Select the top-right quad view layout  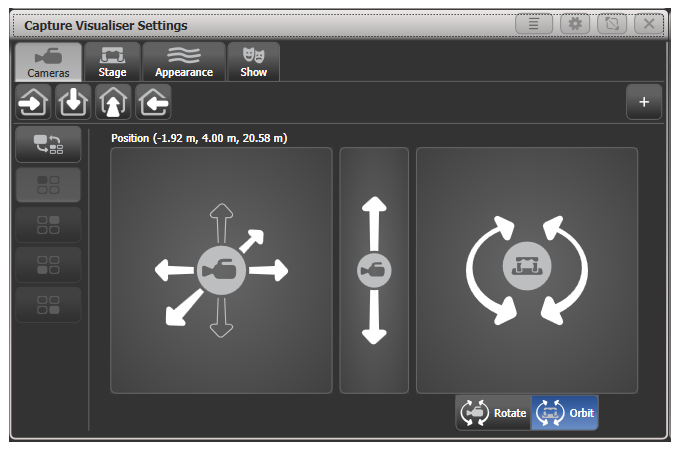tap(48, 225)
